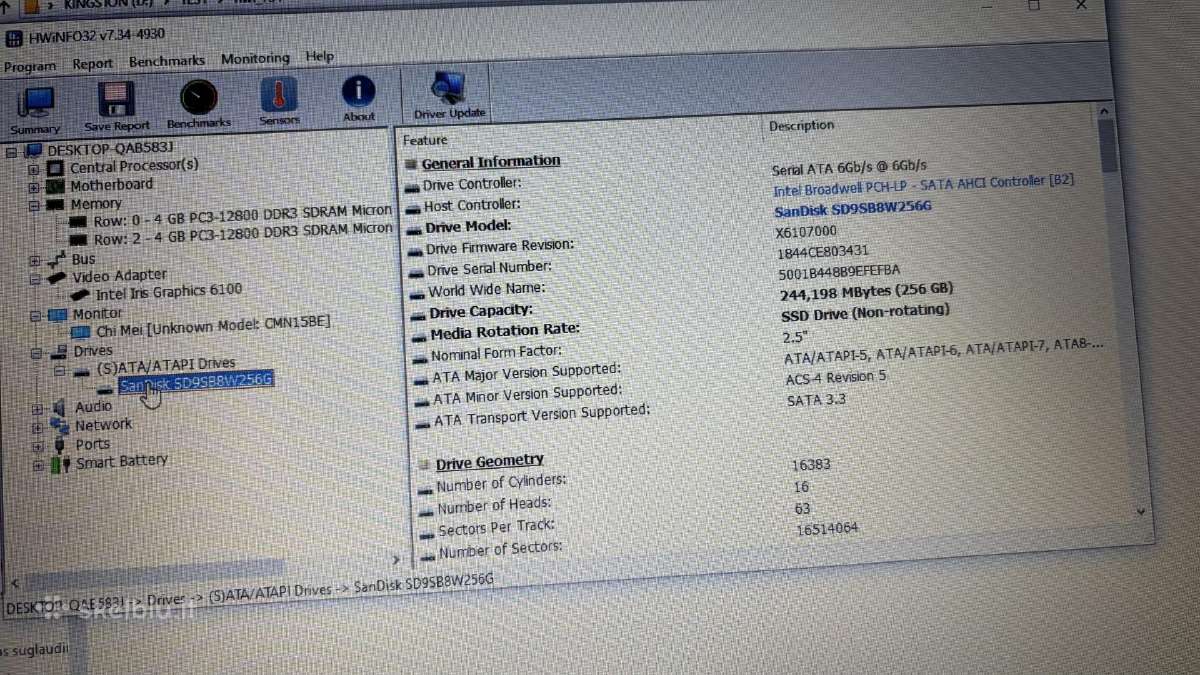The height and width of the screenshot is (675, 1200).
Task: Select the DESKTOP-QAB583J computer icon
Action: 32,150
